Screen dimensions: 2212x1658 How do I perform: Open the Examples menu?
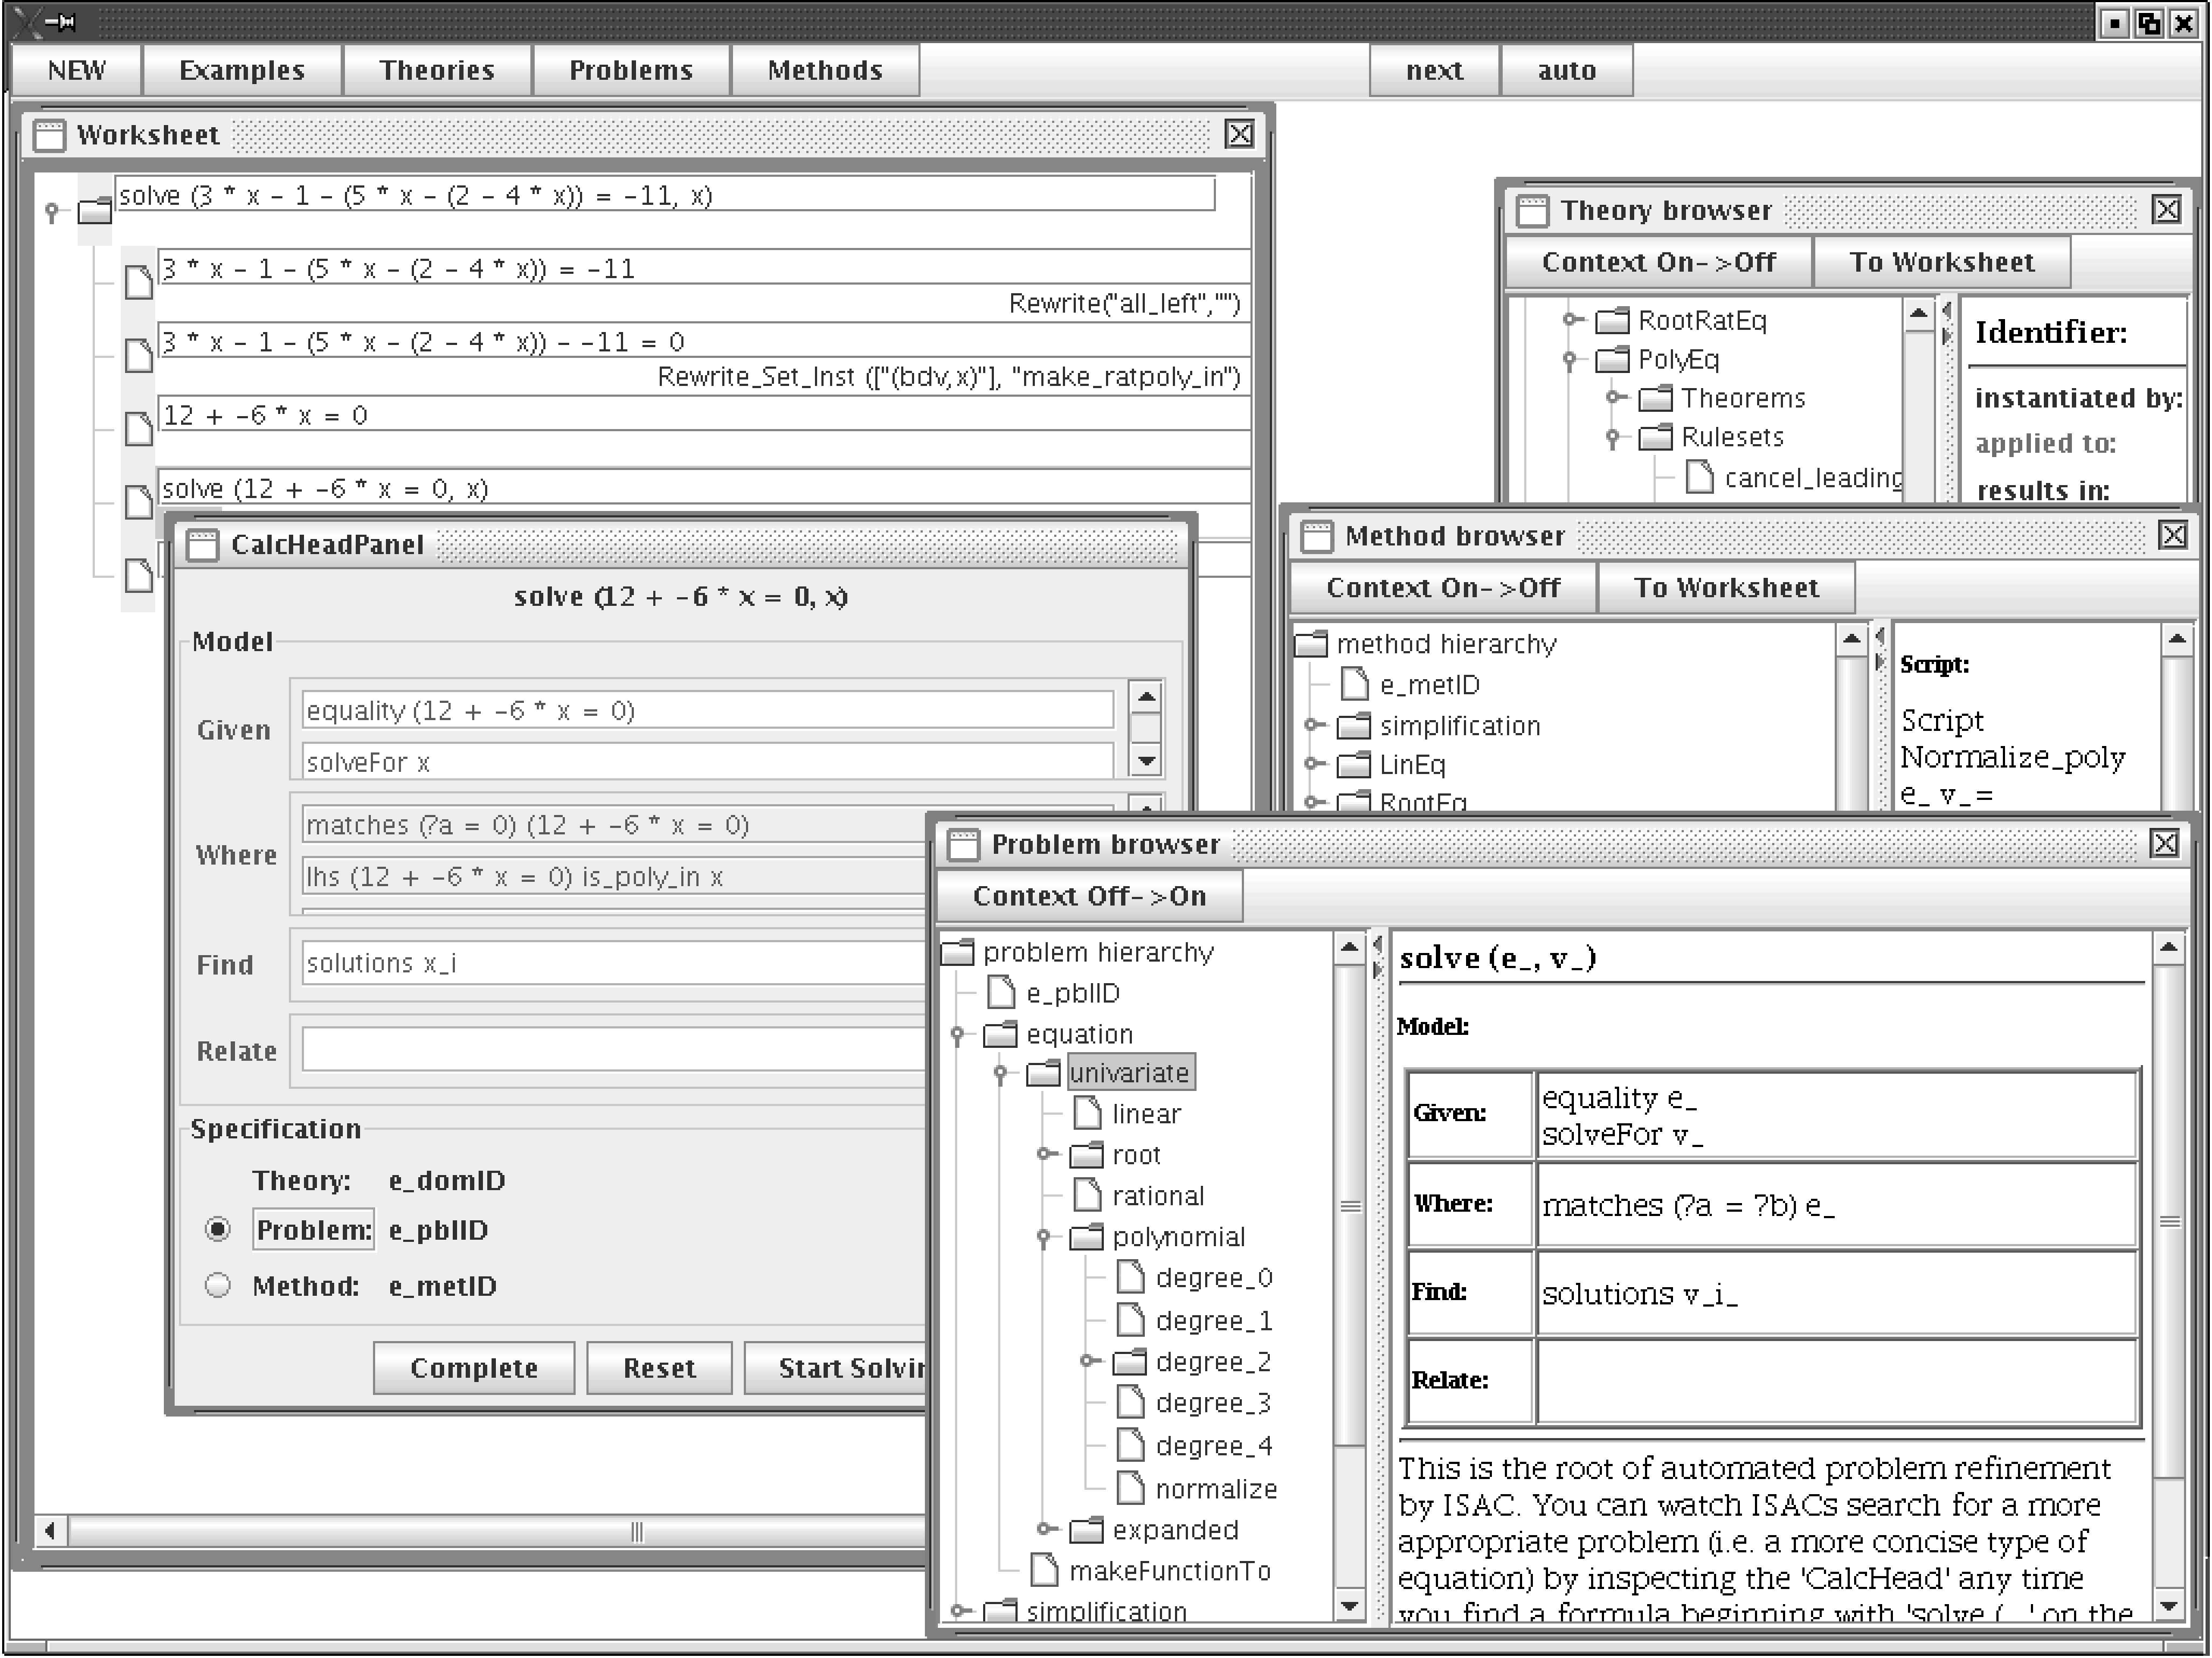tap(242, 70)
